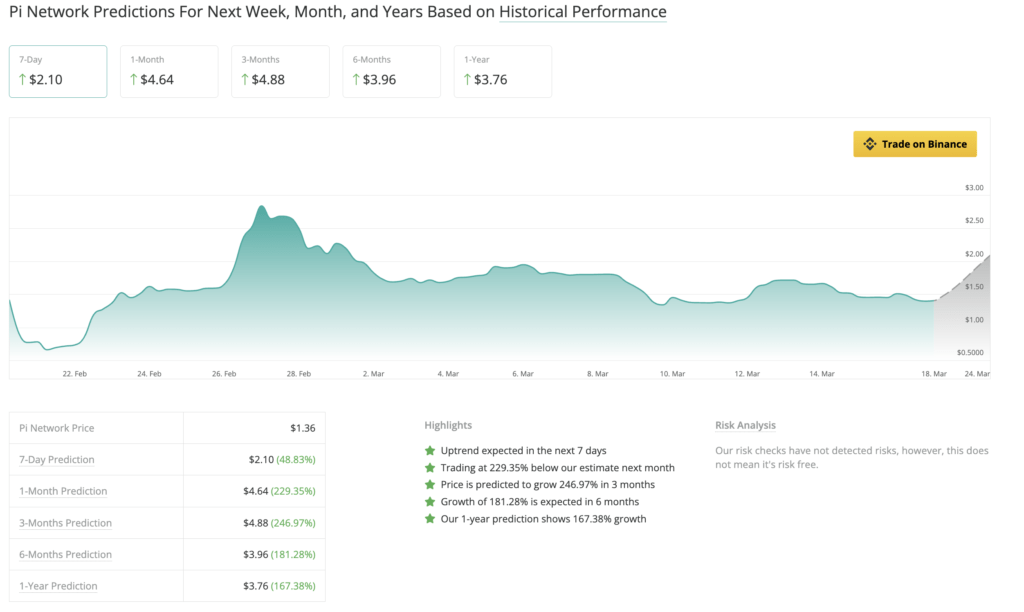Click the Binance logo icon in button
The width and height of the screenshot is (1024, 612).
pos(869,144)
